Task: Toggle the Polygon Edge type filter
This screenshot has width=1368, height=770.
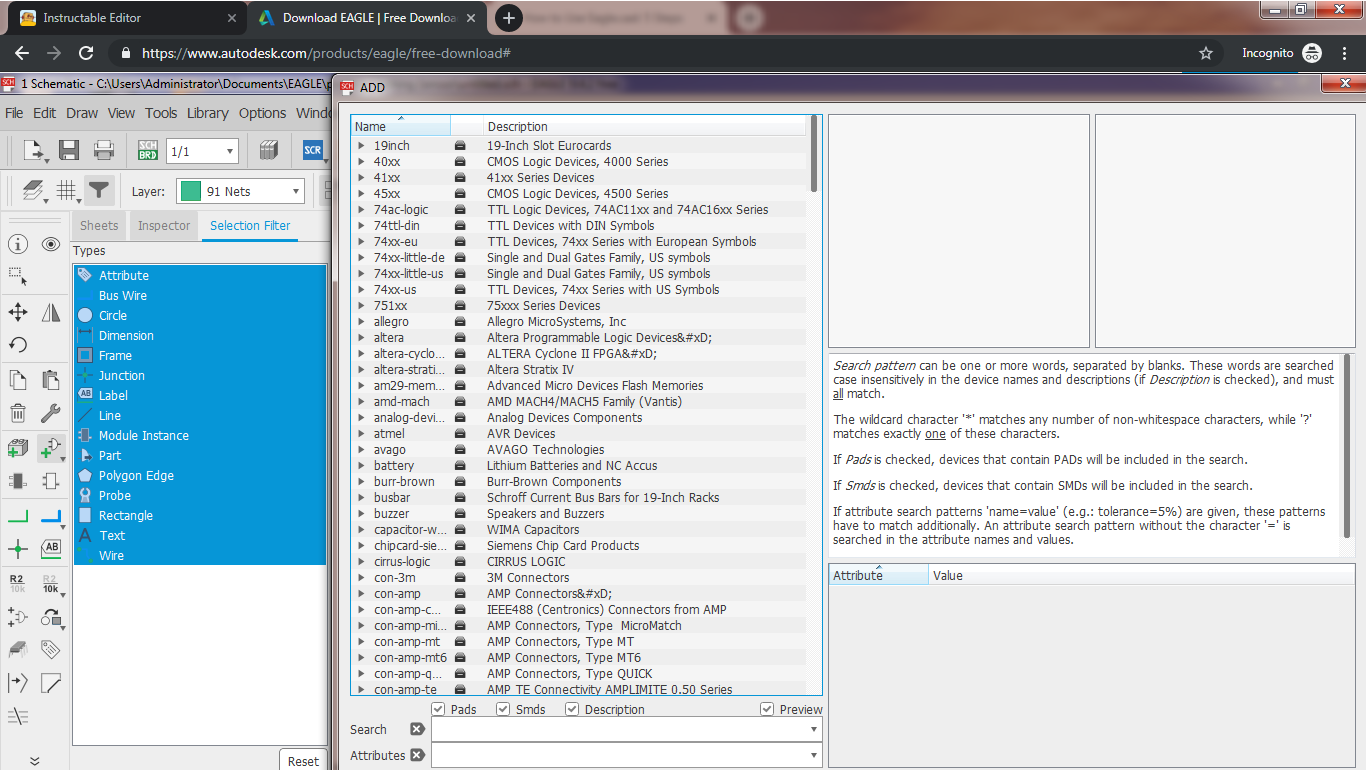Action: click(200, 475)
